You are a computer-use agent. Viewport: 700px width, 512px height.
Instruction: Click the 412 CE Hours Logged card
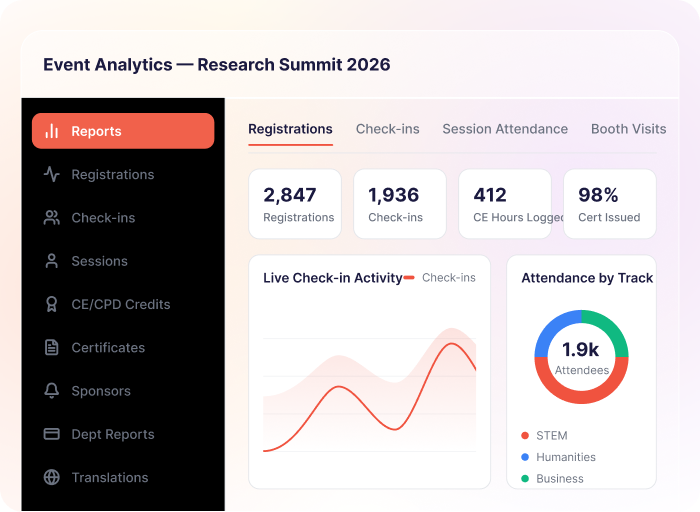pyautogui.click(x=505, y=204)
